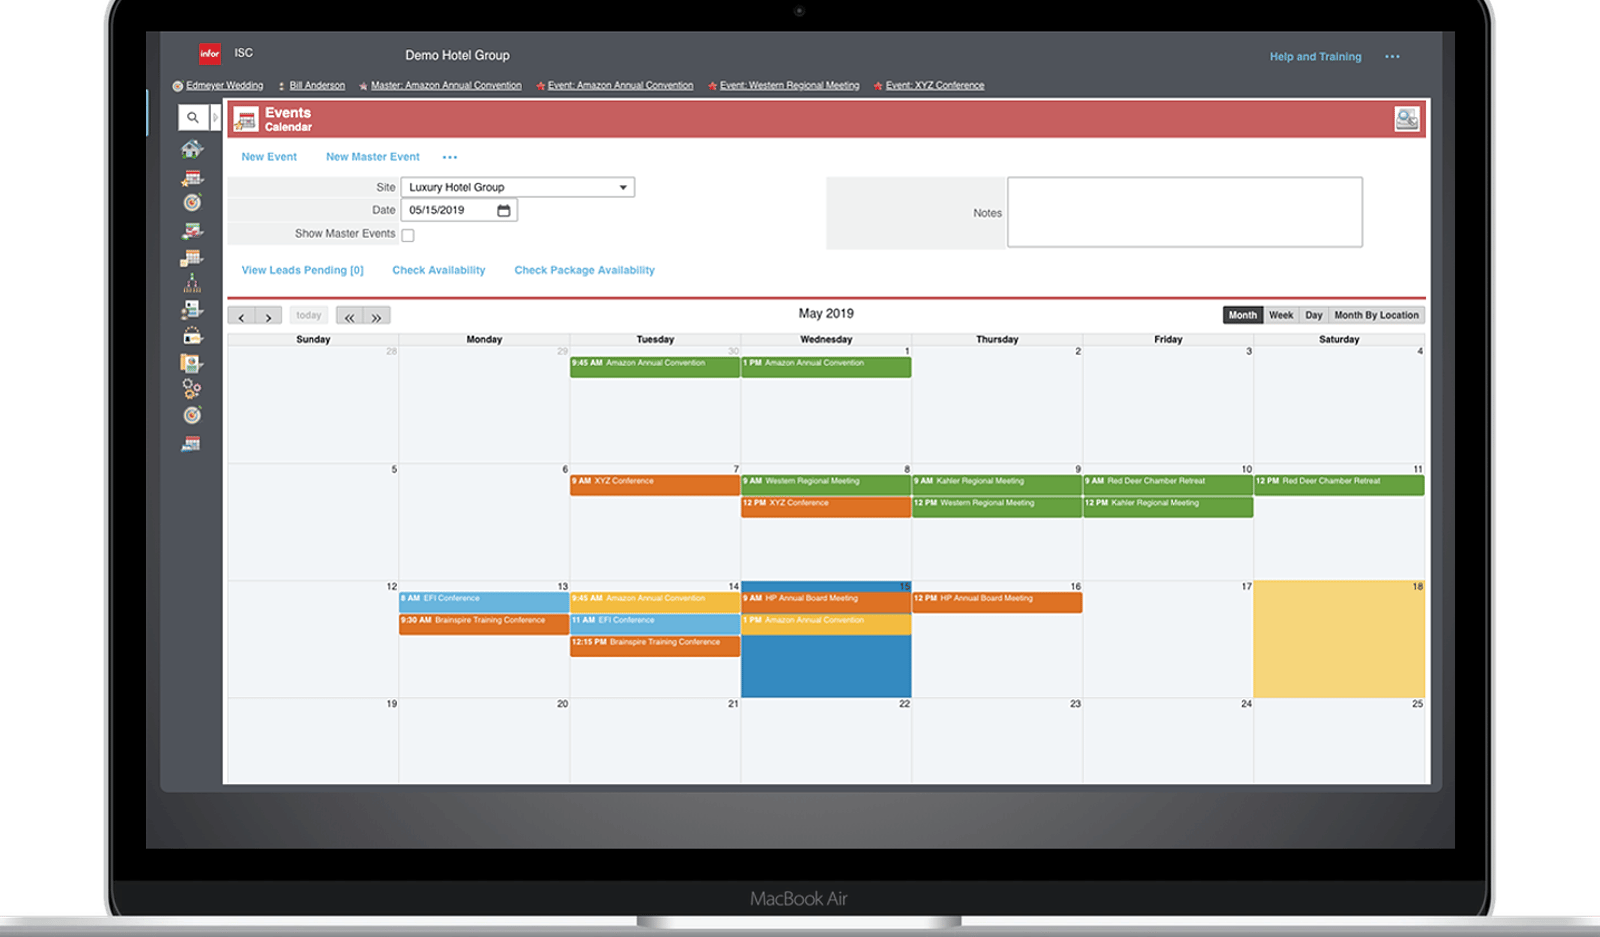Click the Events calendar header icon
This screenshot has width=1600, height=937.
(246, 119)
